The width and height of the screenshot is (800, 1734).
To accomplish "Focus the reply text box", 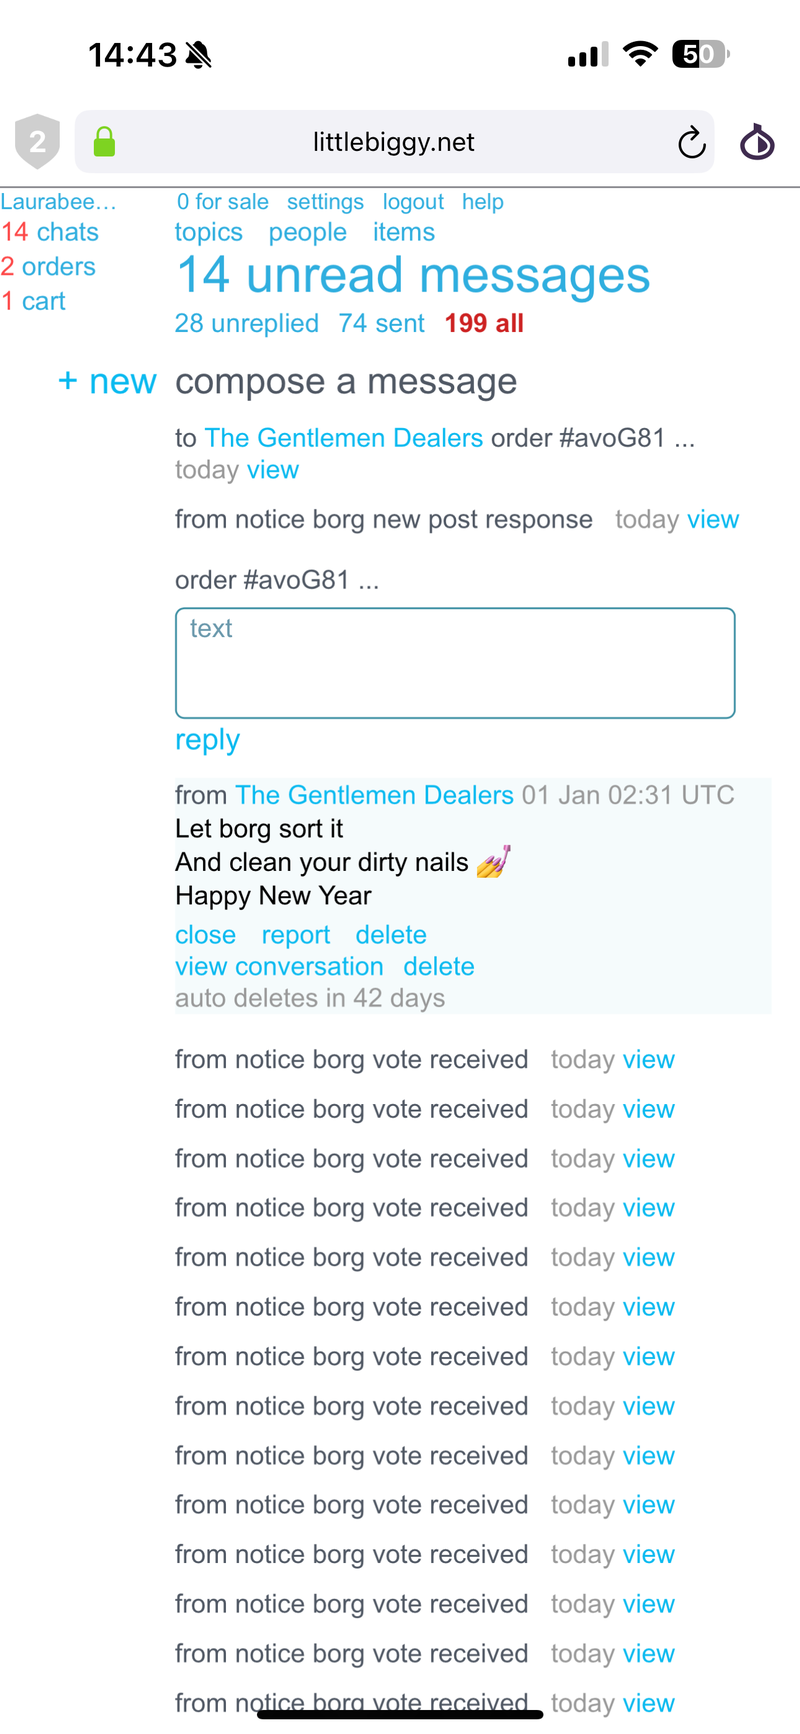I will [455, 663].
